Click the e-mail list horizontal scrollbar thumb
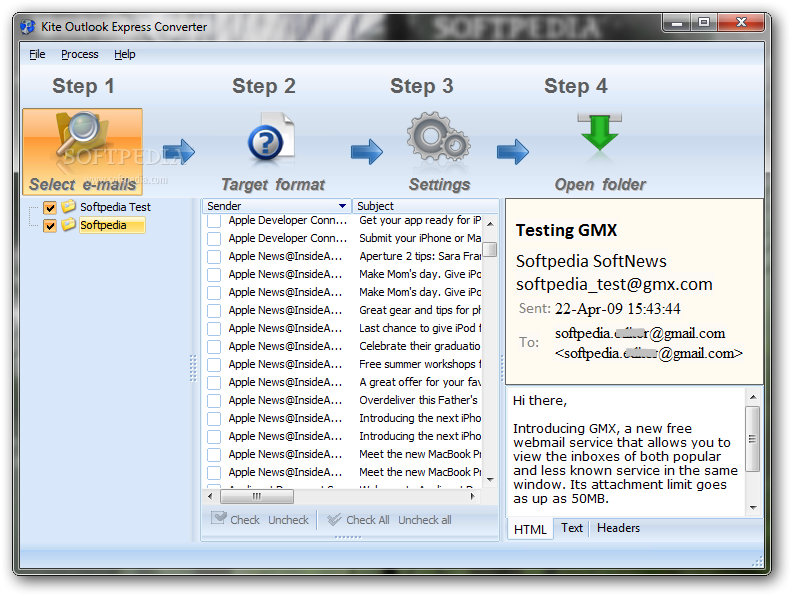 pyautogui.click(x=257, y=496)
